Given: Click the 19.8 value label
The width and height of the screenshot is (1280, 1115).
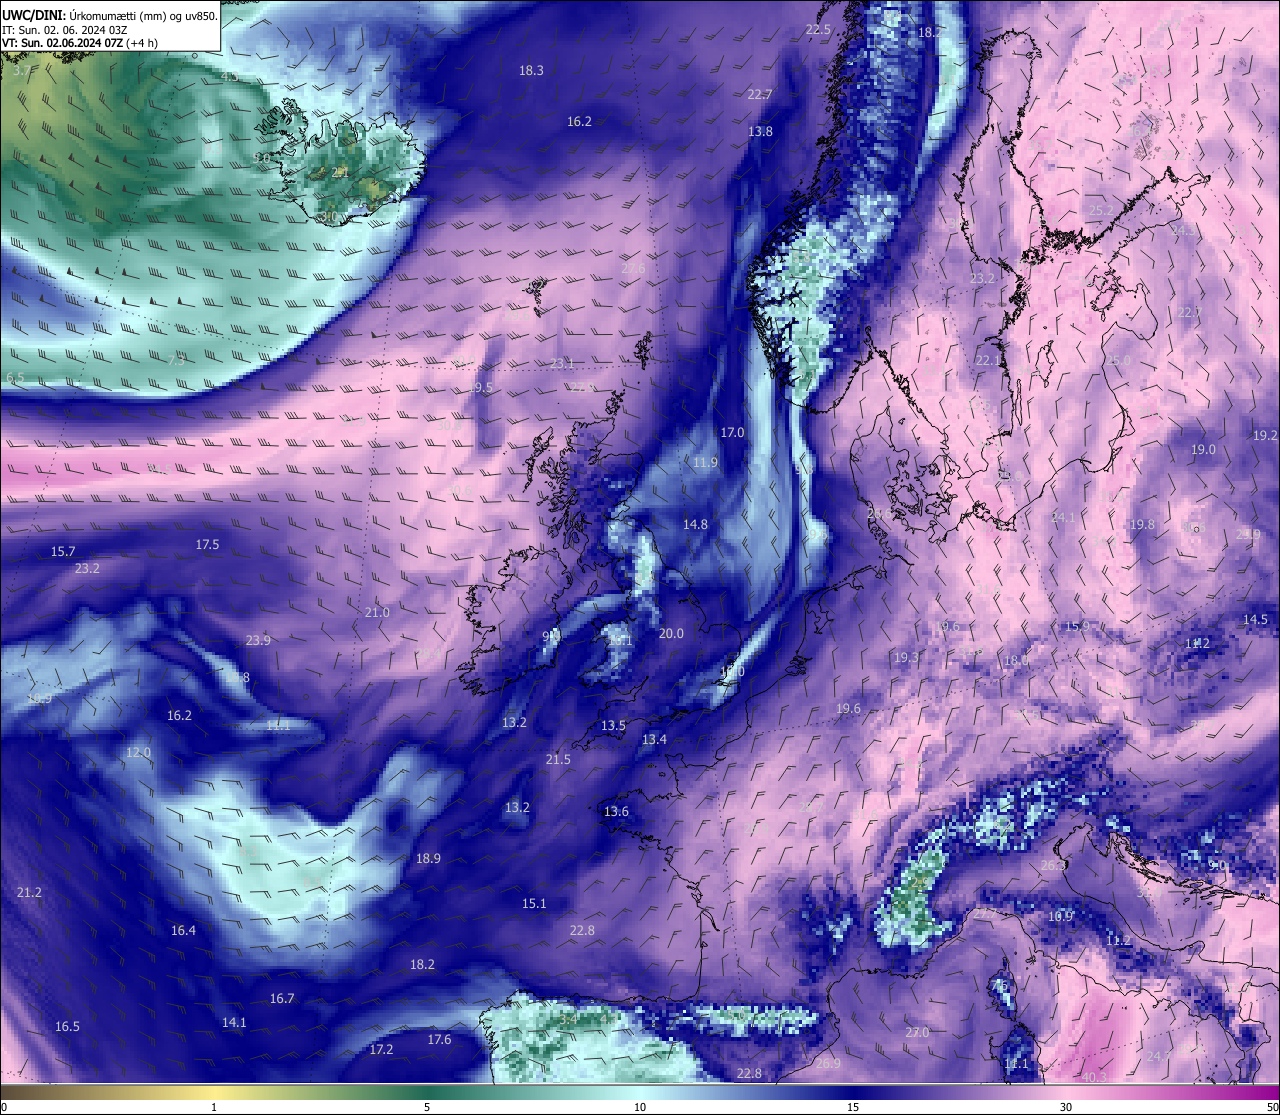Looking at the screenshot, I should tap(1142, 524).
